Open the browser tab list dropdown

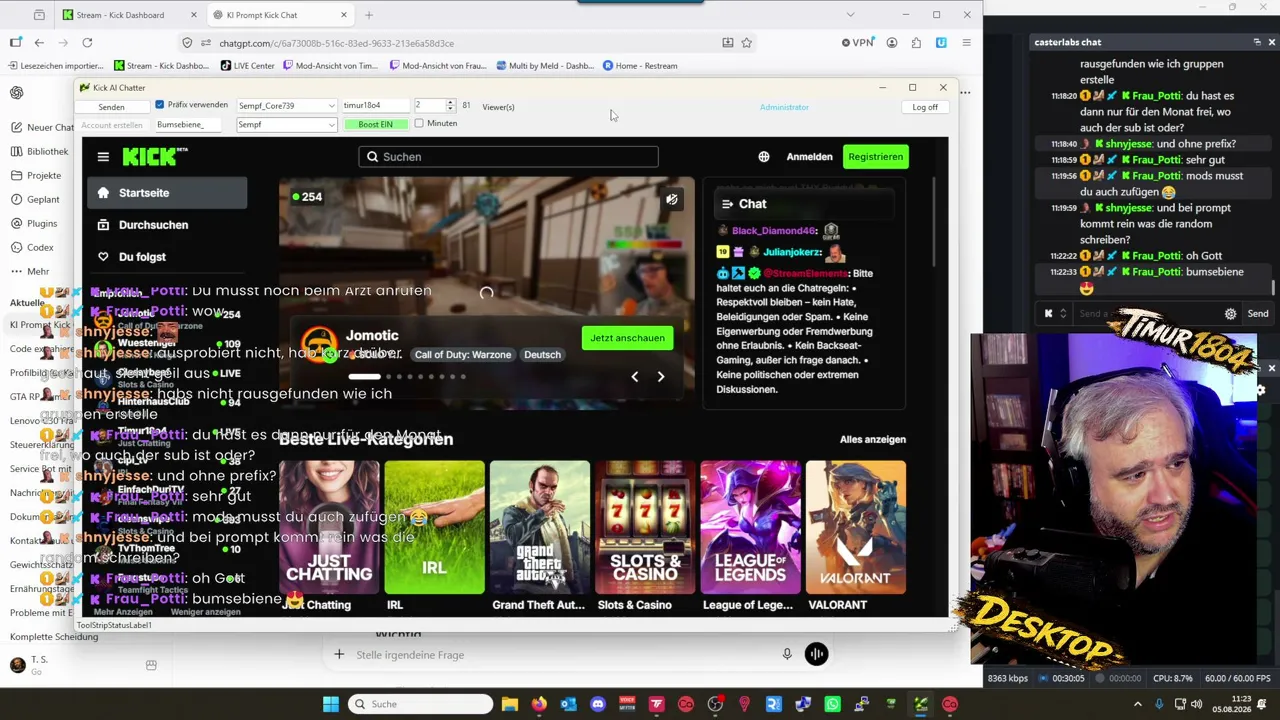[x=850, y=15]
